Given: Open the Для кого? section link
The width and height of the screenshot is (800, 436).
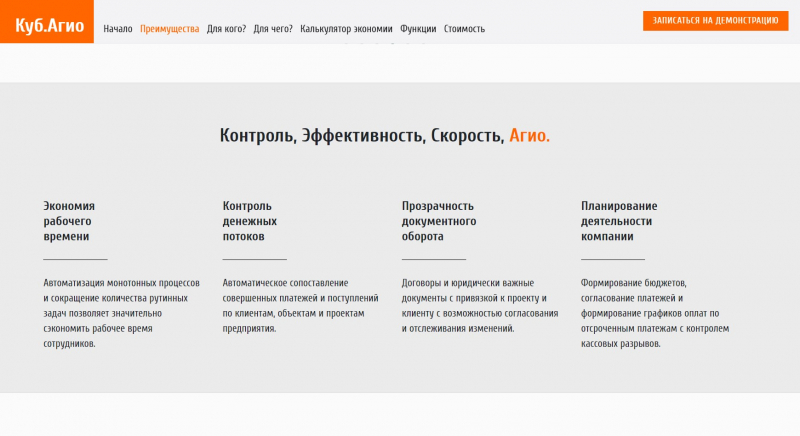Looking at the screenshot, I should (226, 29).
